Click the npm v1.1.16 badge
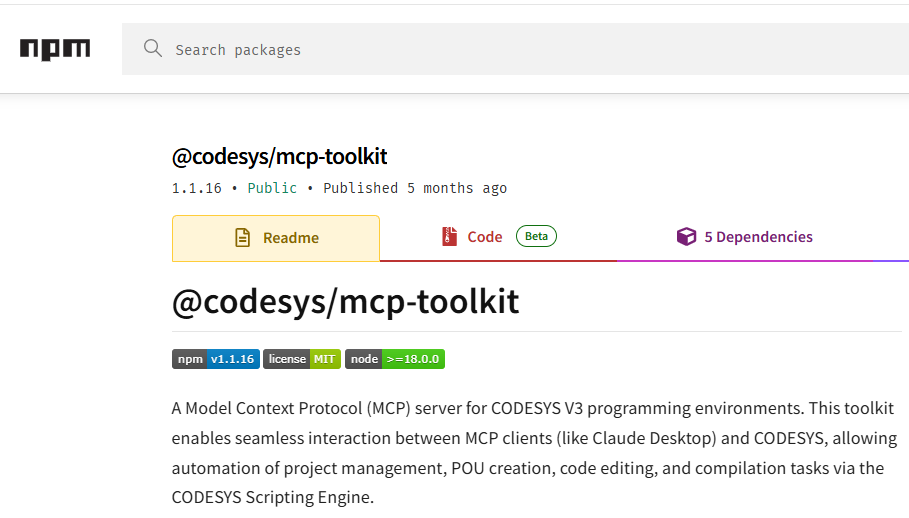Screen dimensions: 909x518 point(215,359)
